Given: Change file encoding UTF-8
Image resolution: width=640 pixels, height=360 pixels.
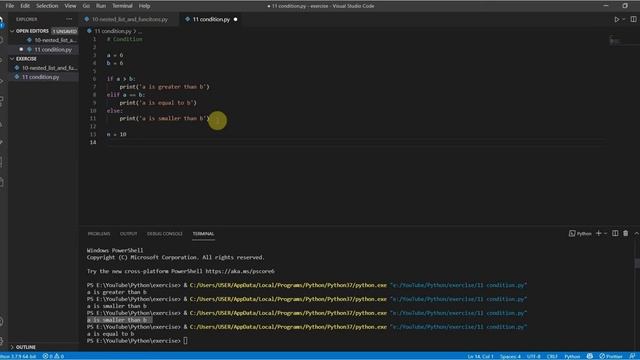Looking at the screenshot, I should pyautogui.click(x=533, y=356).
